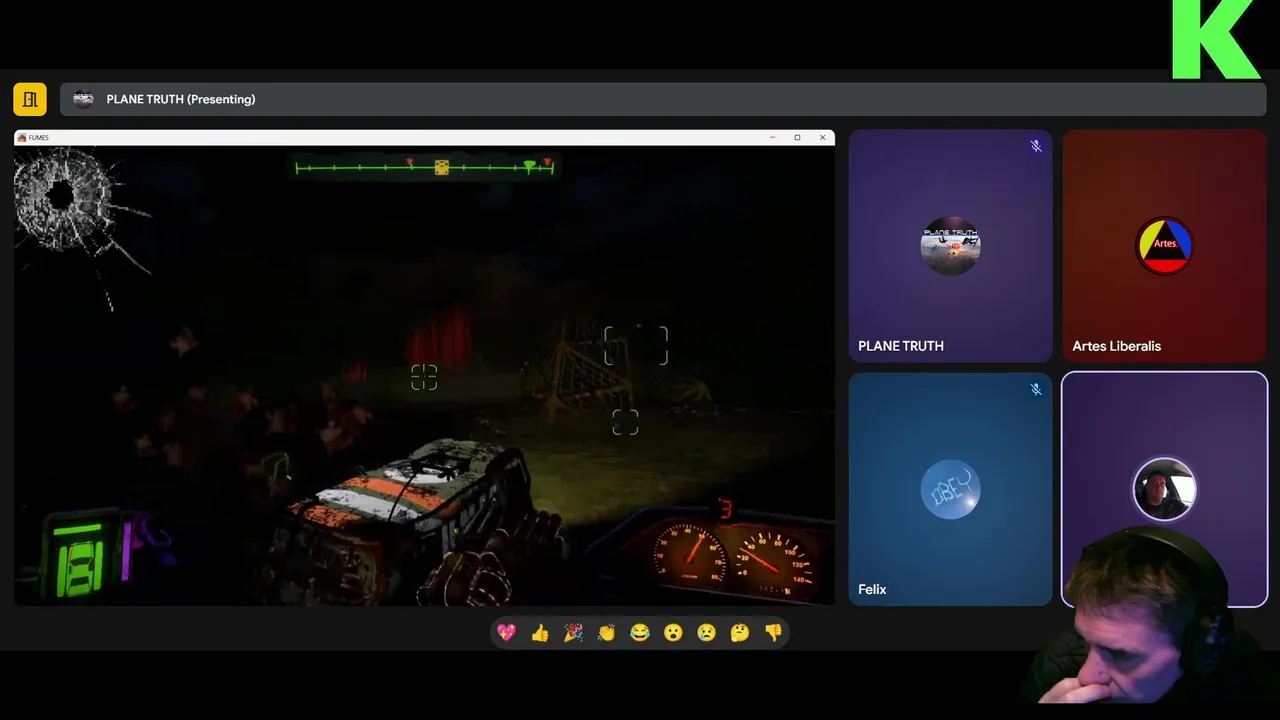
Task: Click the small lower targeting reticle
Action: tap(625, 422)
